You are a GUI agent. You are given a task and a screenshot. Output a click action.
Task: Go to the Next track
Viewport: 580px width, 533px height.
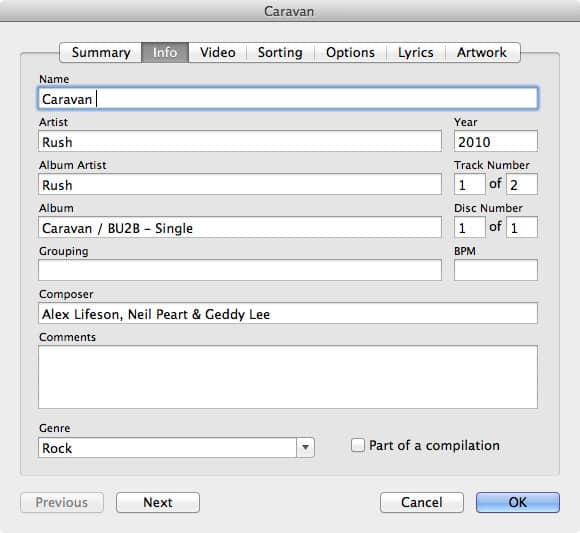coord(158,502)
